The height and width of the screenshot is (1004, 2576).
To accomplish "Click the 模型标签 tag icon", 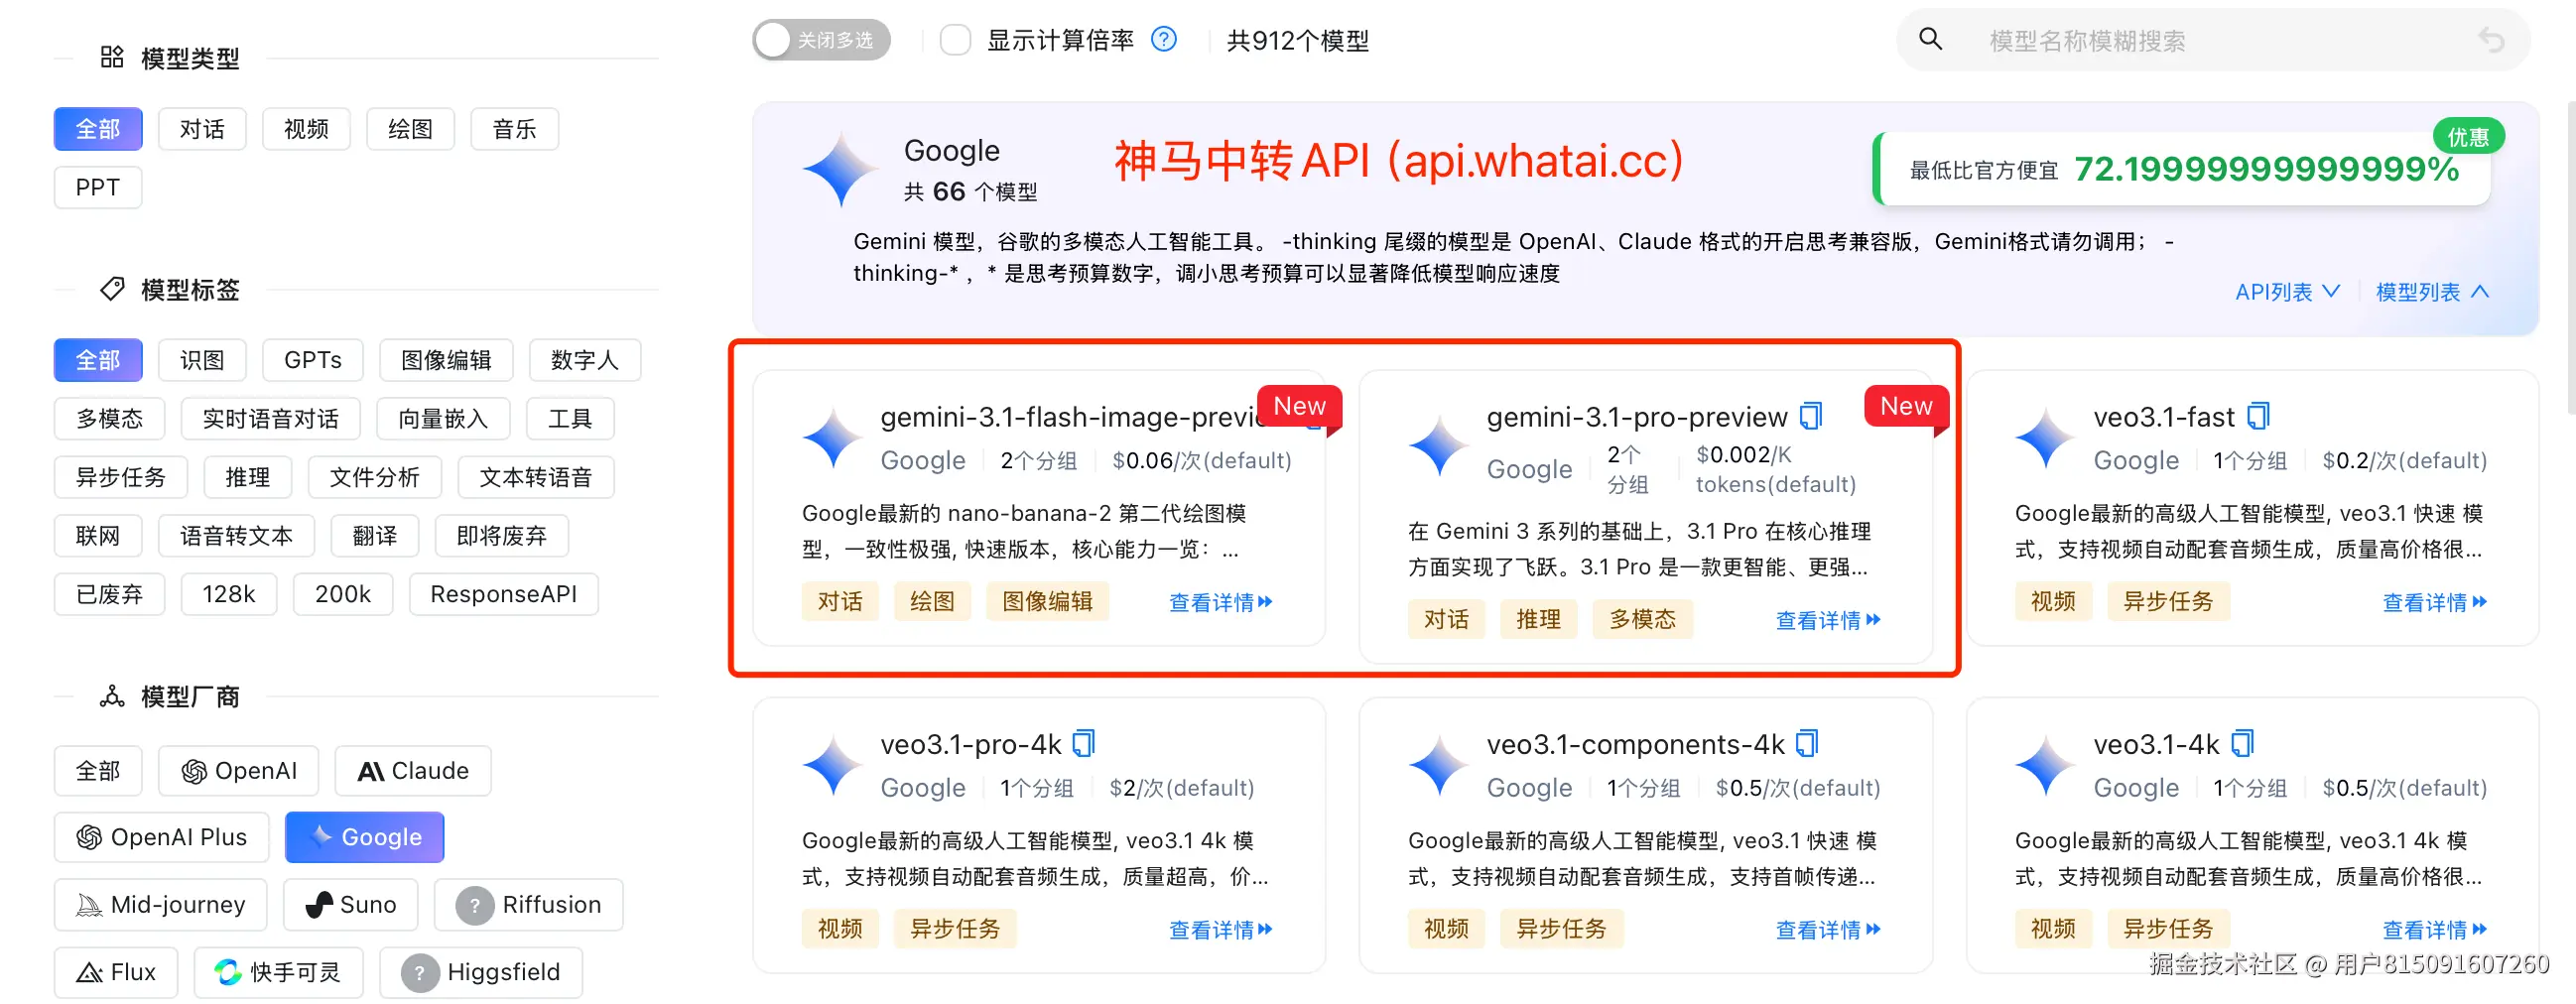I will [x=112, y=290].
